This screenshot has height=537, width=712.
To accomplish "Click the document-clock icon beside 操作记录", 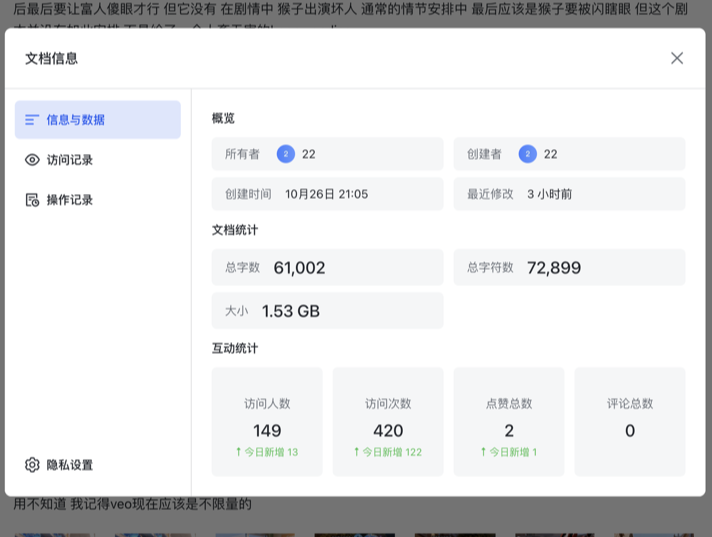I will (32, 200).
